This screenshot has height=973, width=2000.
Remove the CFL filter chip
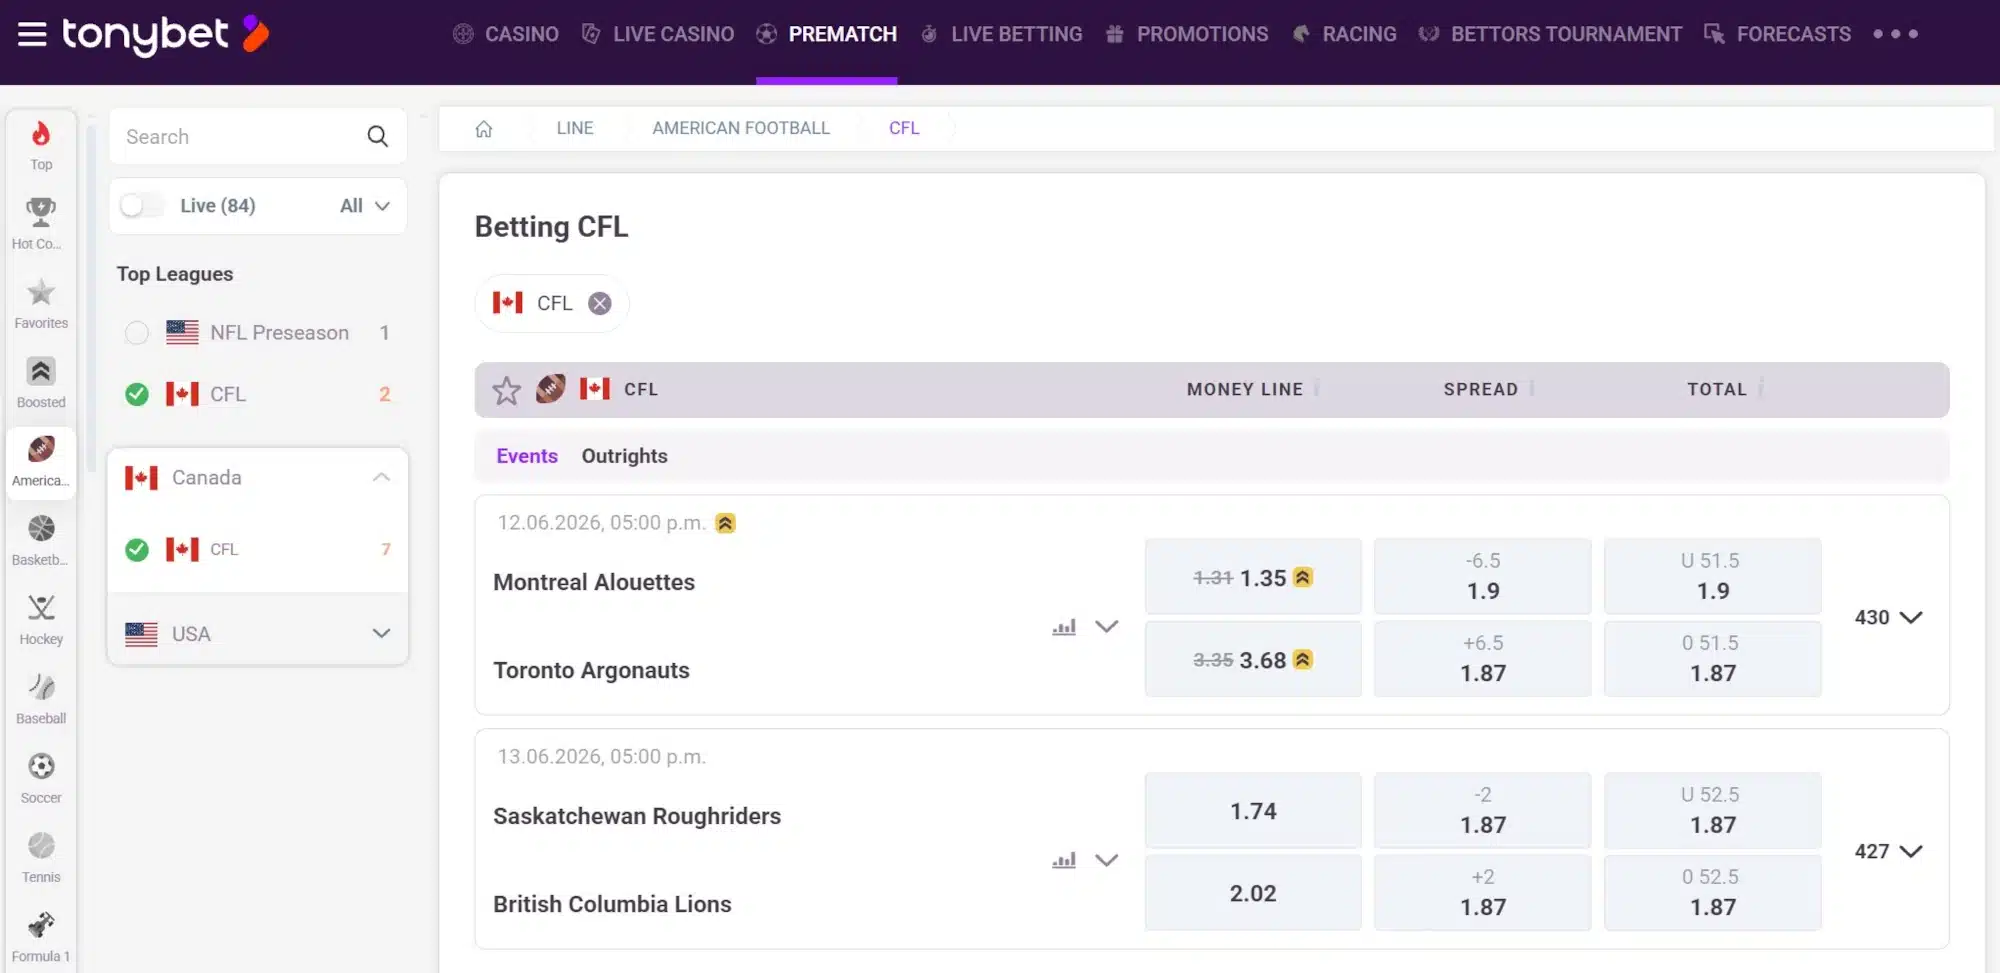(600, 303)
